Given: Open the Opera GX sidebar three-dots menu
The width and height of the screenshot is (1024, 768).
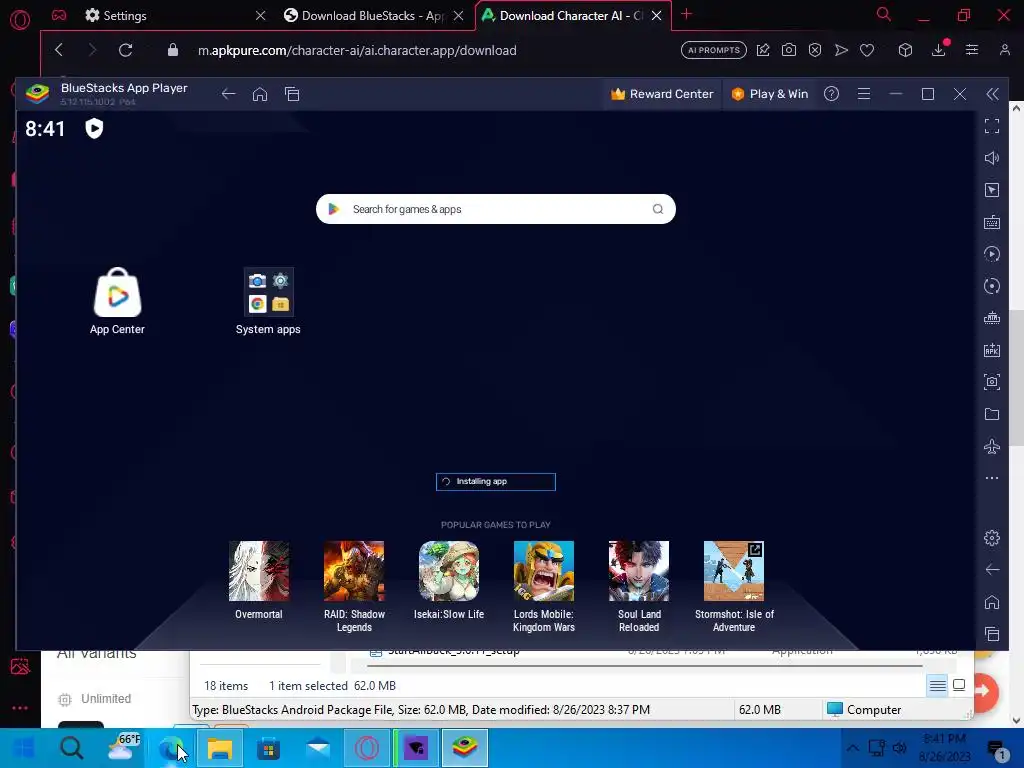Looking at the screenshot, I should pyautogui.click(x=20, y=708).
